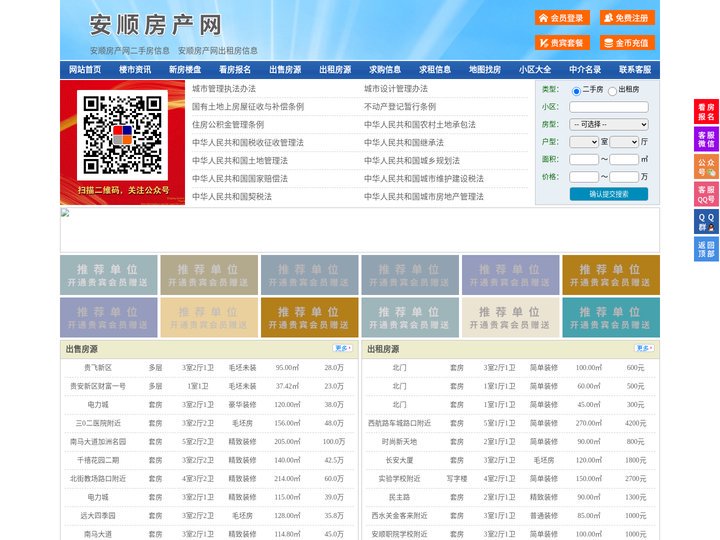Click the 小区 input field
This screenshot has width=720, height=540.
609,107
